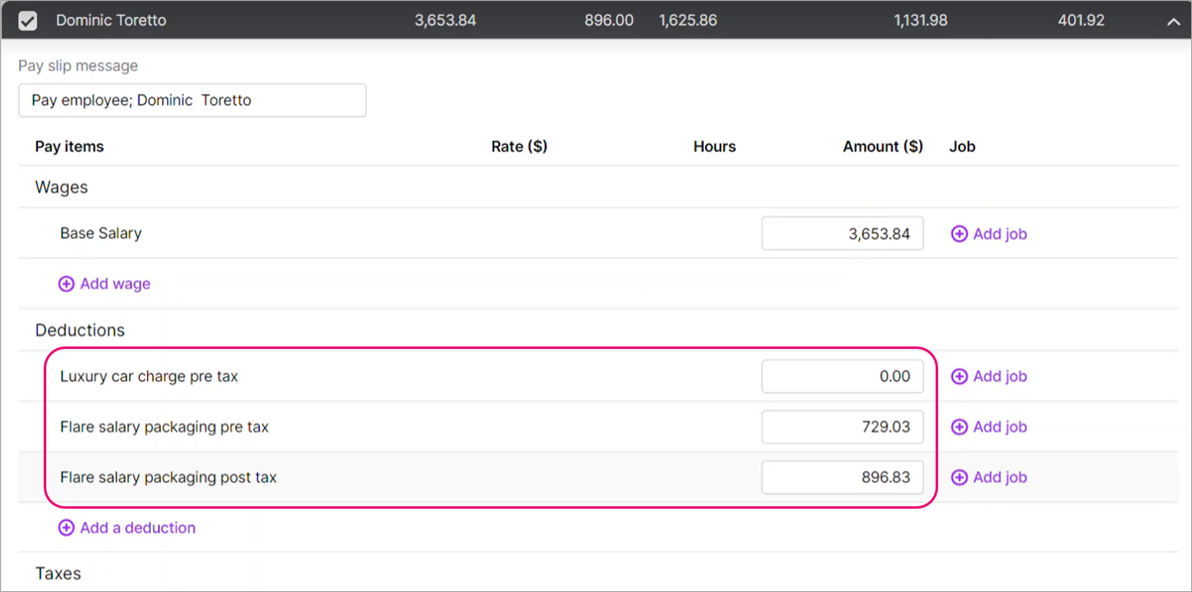Uncheck the Dominic Toretto employee checkbox
1192x592 pixels.
(28, 20)
